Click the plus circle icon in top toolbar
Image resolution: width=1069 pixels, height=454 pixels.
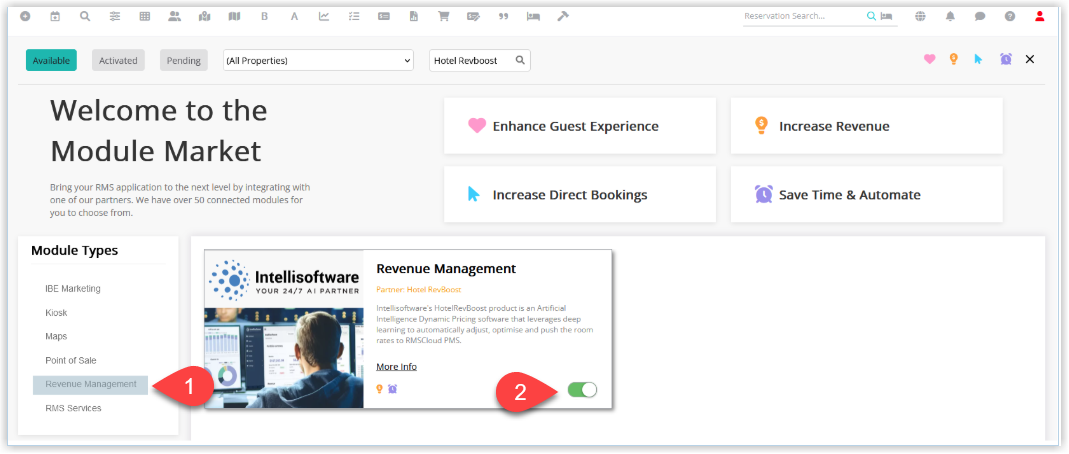coord(25,16)
